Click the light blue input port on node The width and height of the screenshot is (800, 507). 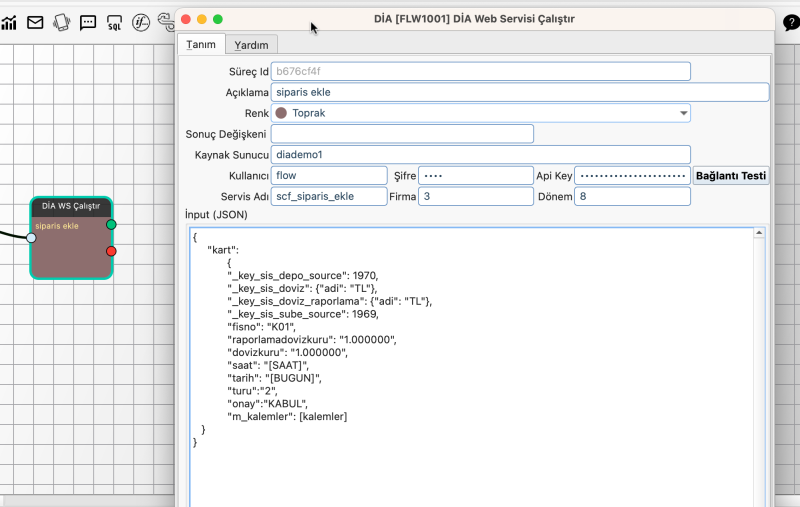[x=31, y=238]
